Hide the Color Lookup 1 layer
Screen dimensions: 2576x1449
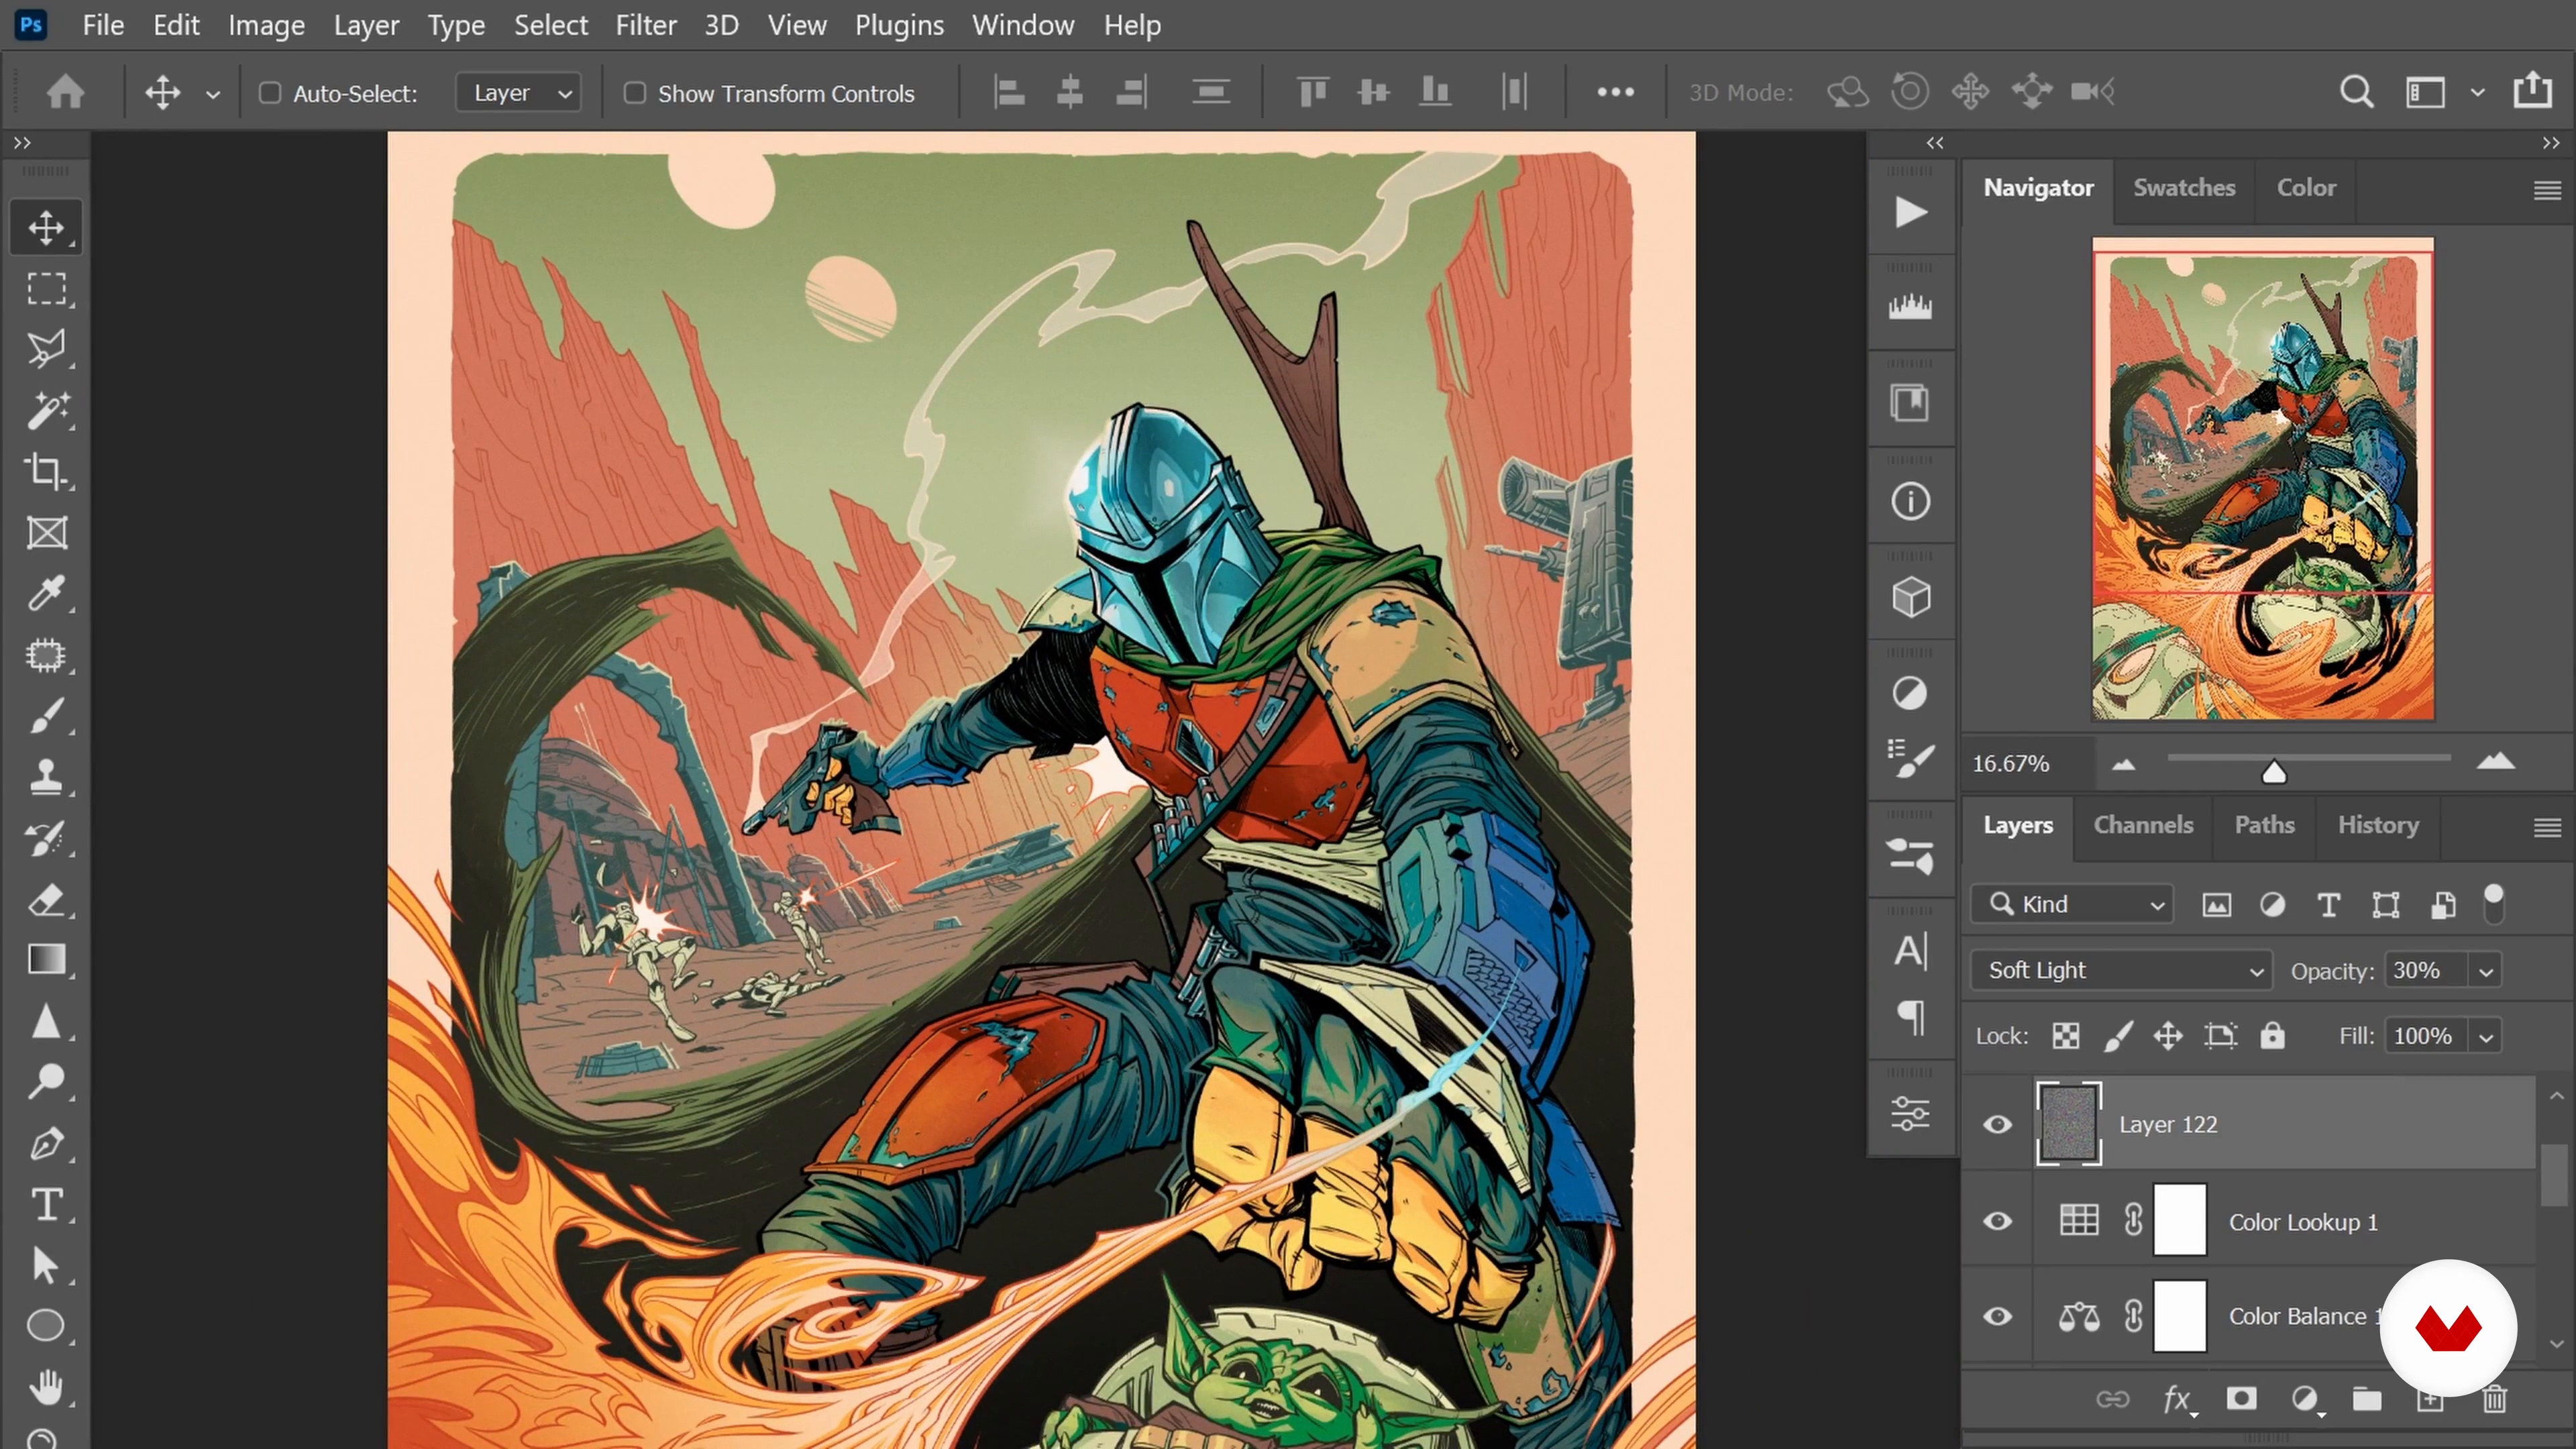1998,1221
